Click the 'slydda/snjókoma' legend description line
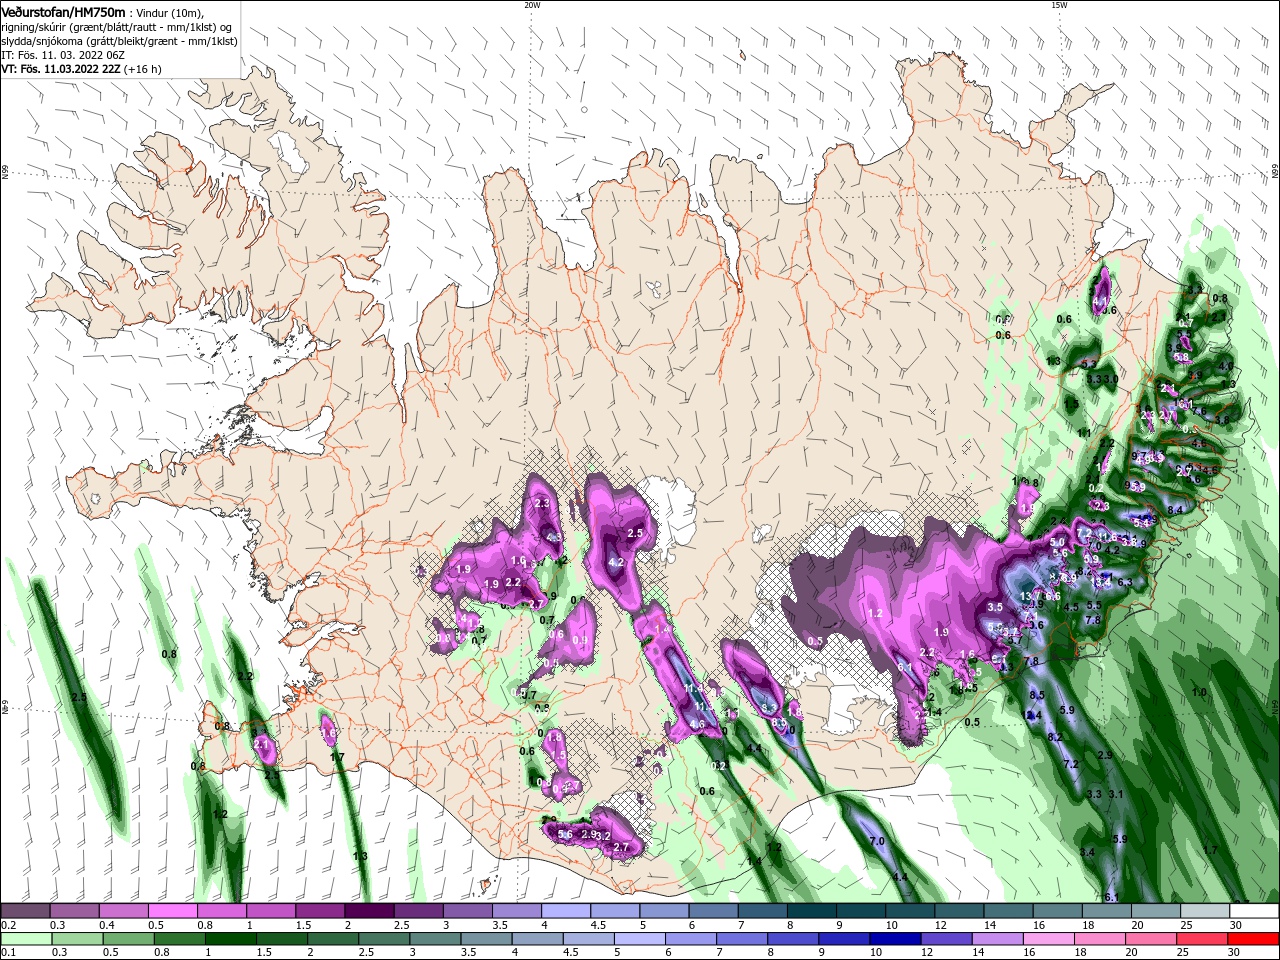This screenshot has width=1280, height=960. [117, 40]
